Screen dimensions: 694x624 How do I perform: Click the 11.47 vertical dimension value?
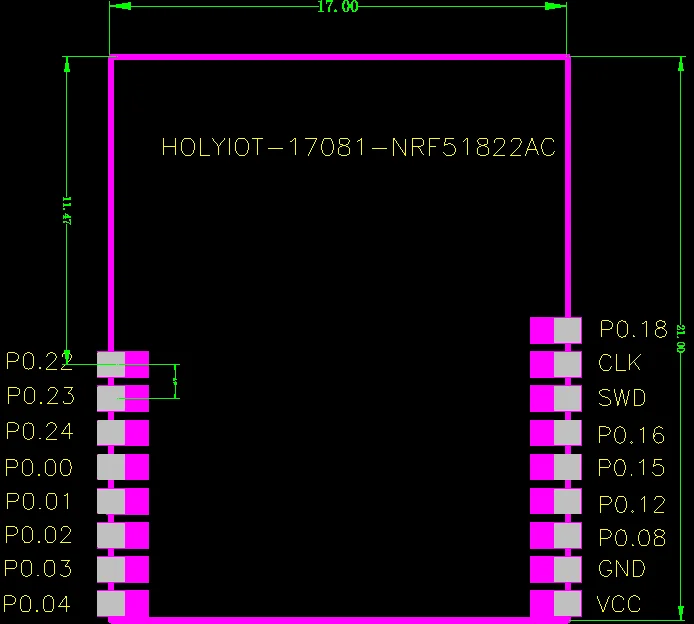tap(67, 211)
